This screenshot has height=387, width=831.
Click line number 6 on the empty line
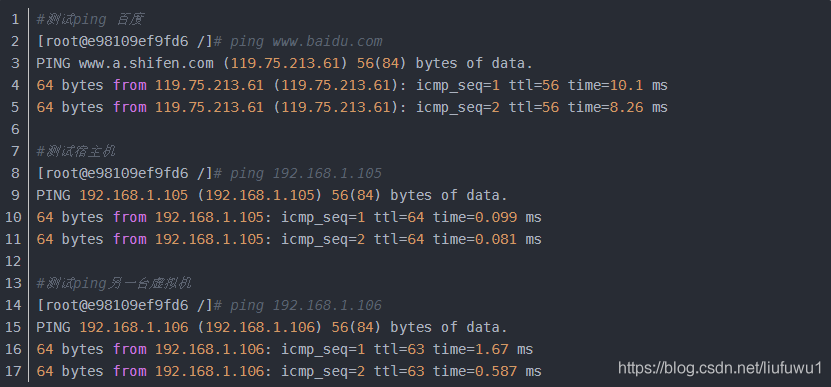pos(15,129)
